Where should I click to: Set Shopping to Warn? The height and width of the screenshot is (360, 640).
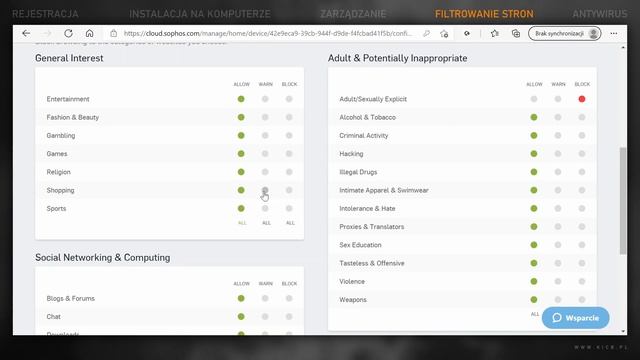coord(265,190)
